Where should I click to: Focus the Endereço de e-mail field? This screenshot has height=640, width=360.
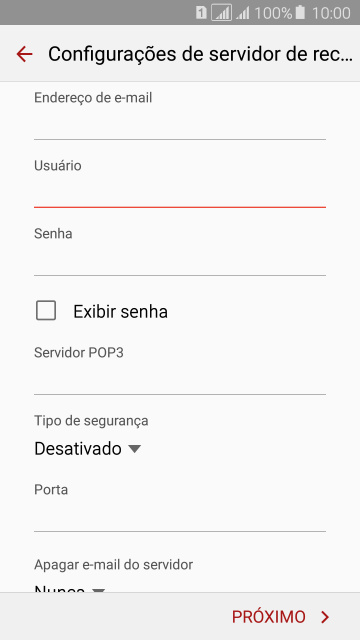tap(180, 124)
